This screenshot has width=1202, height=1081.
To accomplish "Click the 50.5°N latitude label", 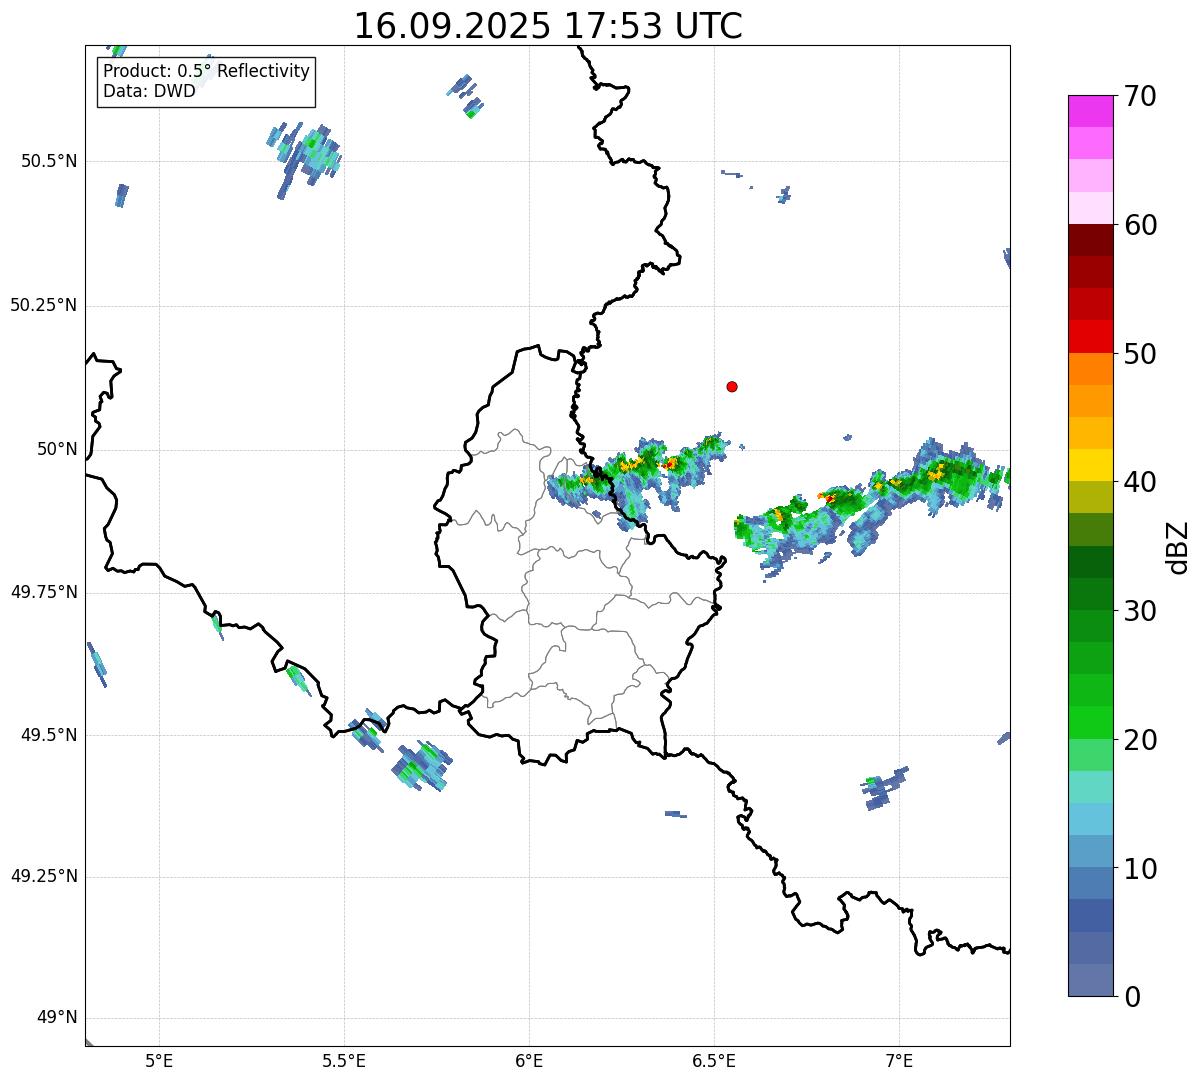I will [x=48, y=161].
